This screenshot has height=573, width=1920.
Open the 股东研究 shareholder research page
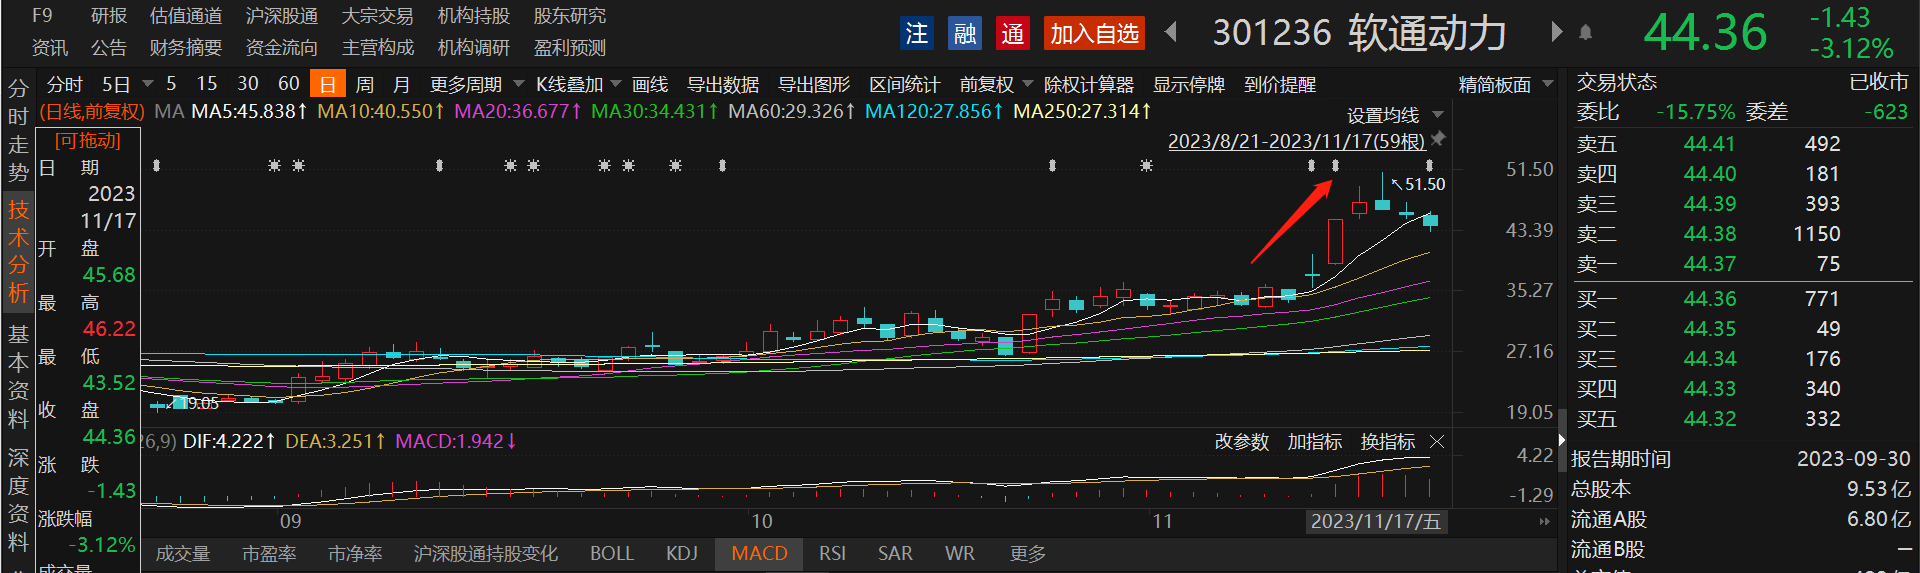point(570,16)
